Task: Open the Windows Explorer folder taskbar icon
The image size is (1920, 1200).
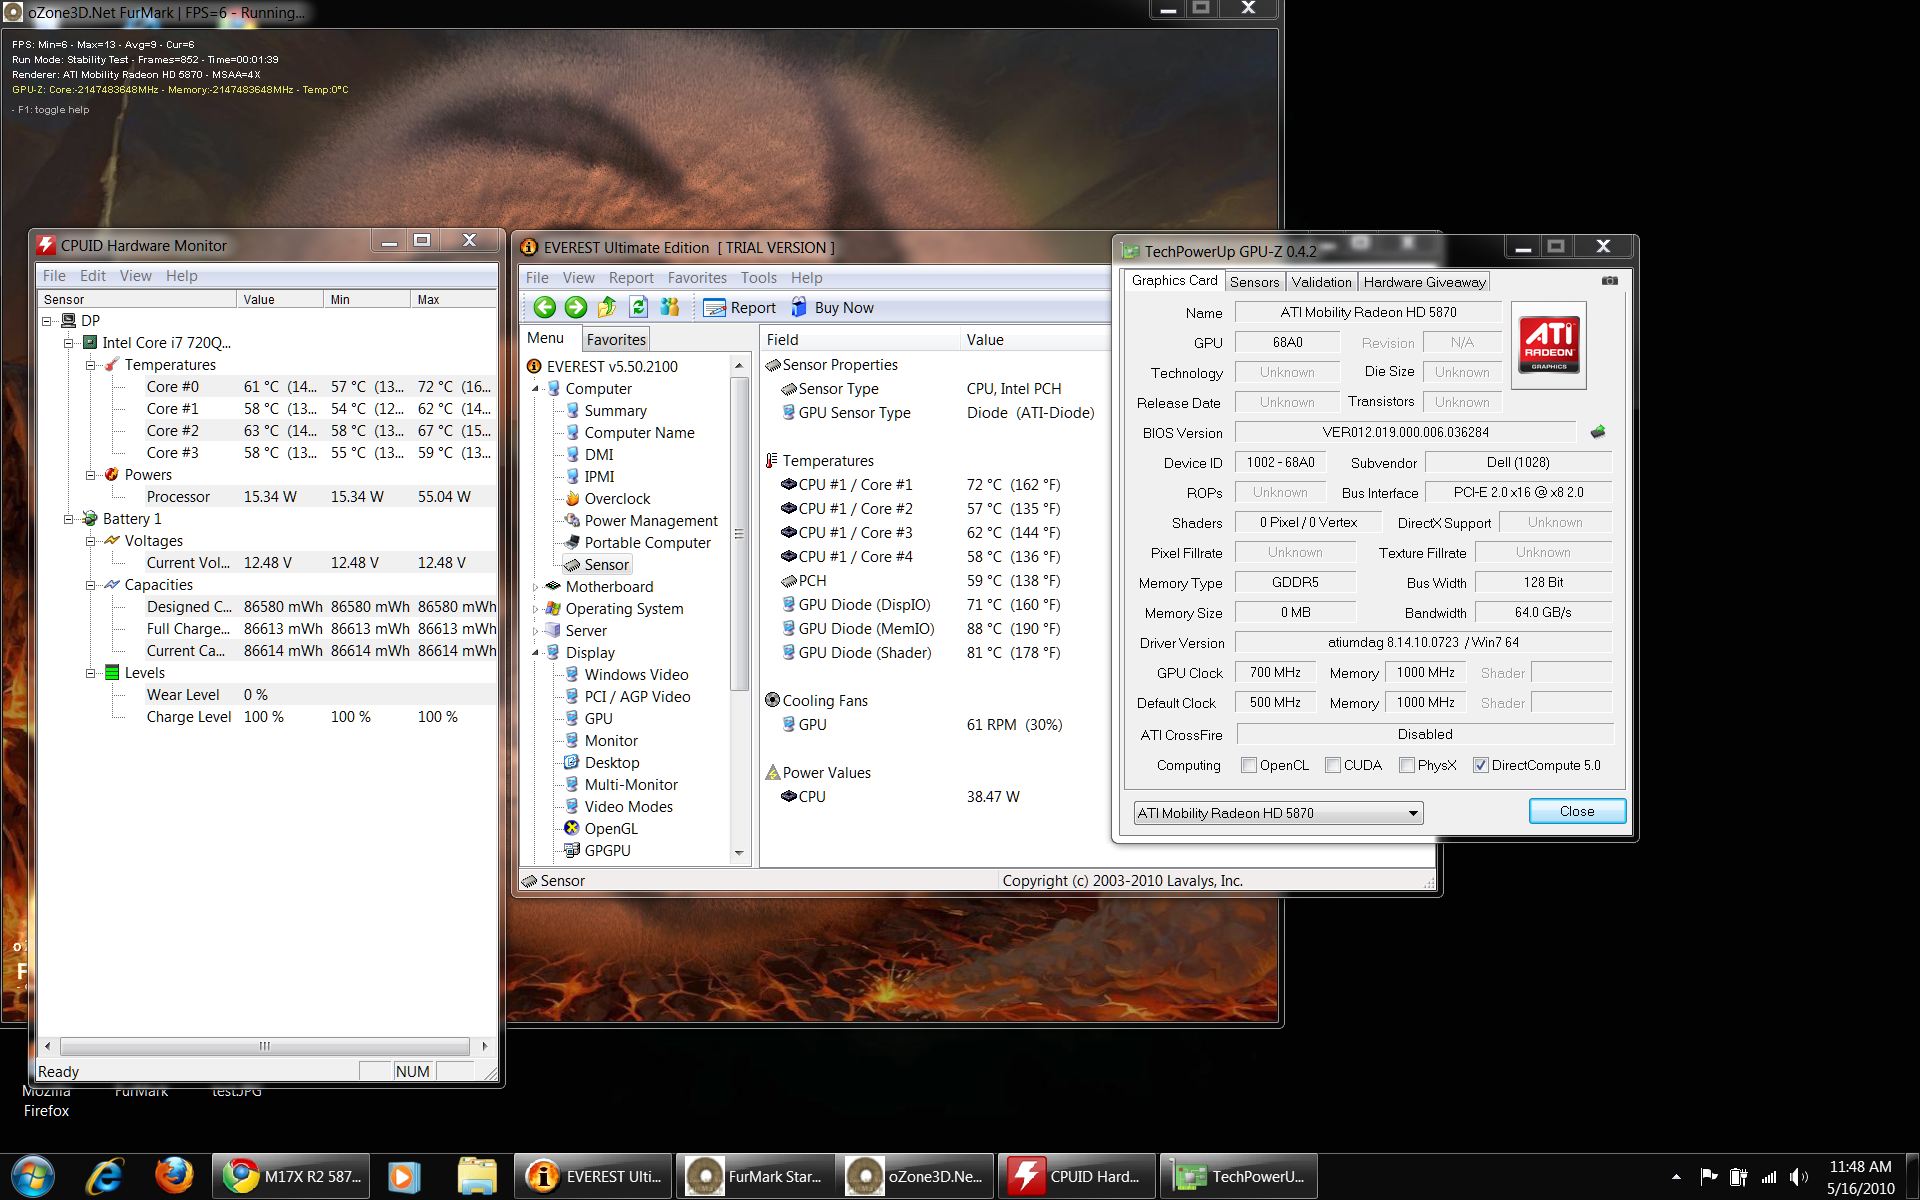Action: 477,1176
